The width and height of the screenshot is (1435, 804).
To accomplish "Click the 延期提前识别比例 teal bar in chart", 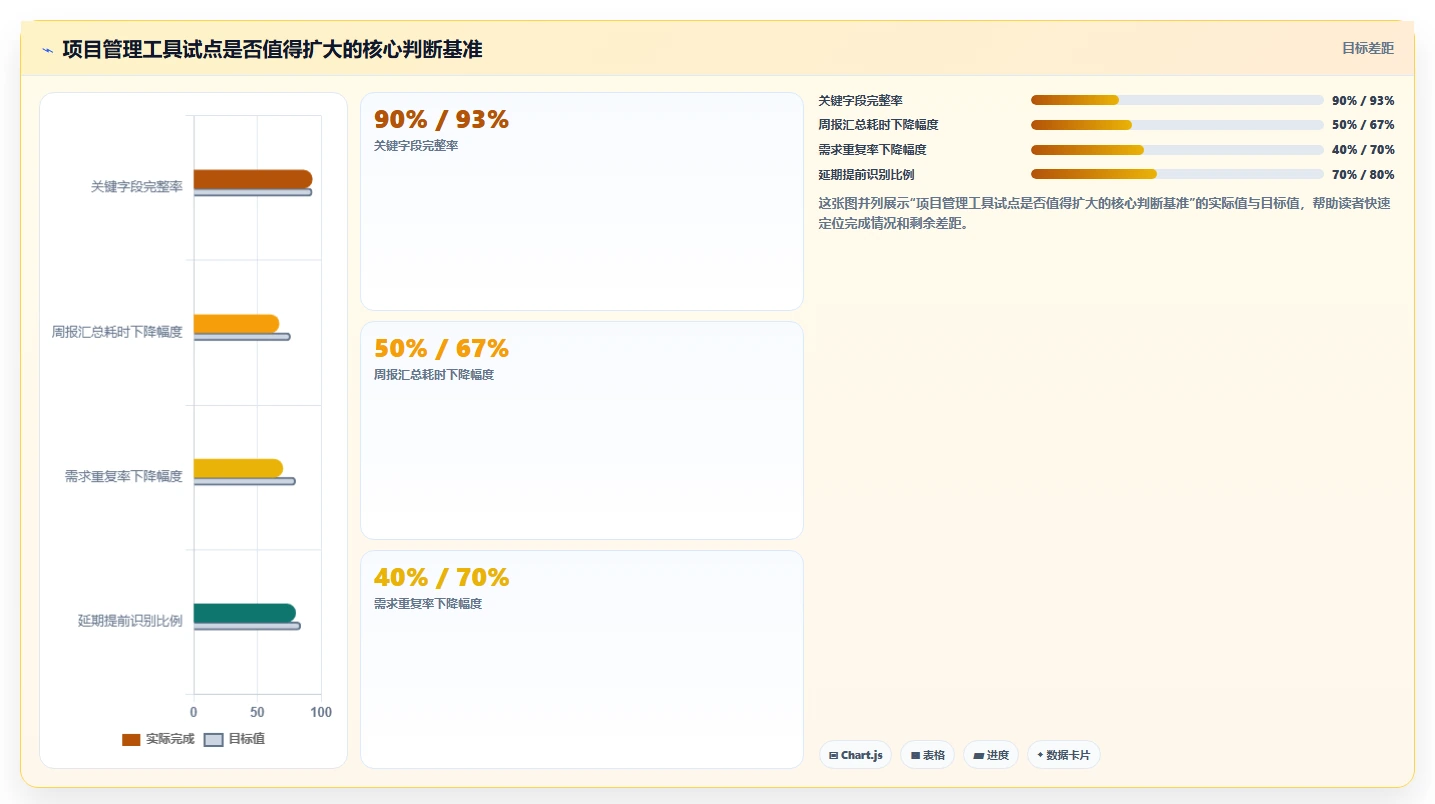I will coord(245,613).
